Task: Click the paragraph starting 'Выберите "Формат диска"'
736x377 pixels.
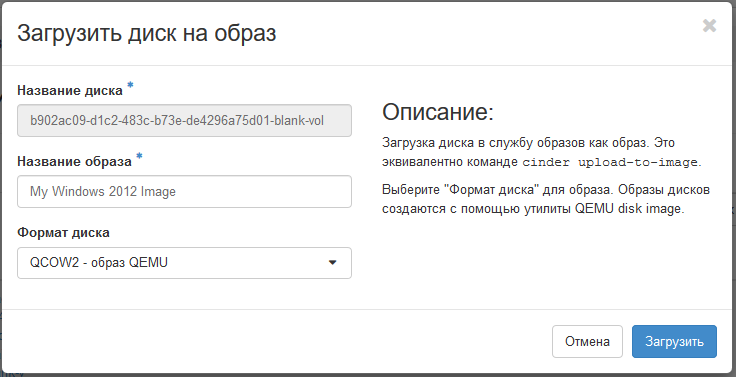Action: tap(546, 199)
